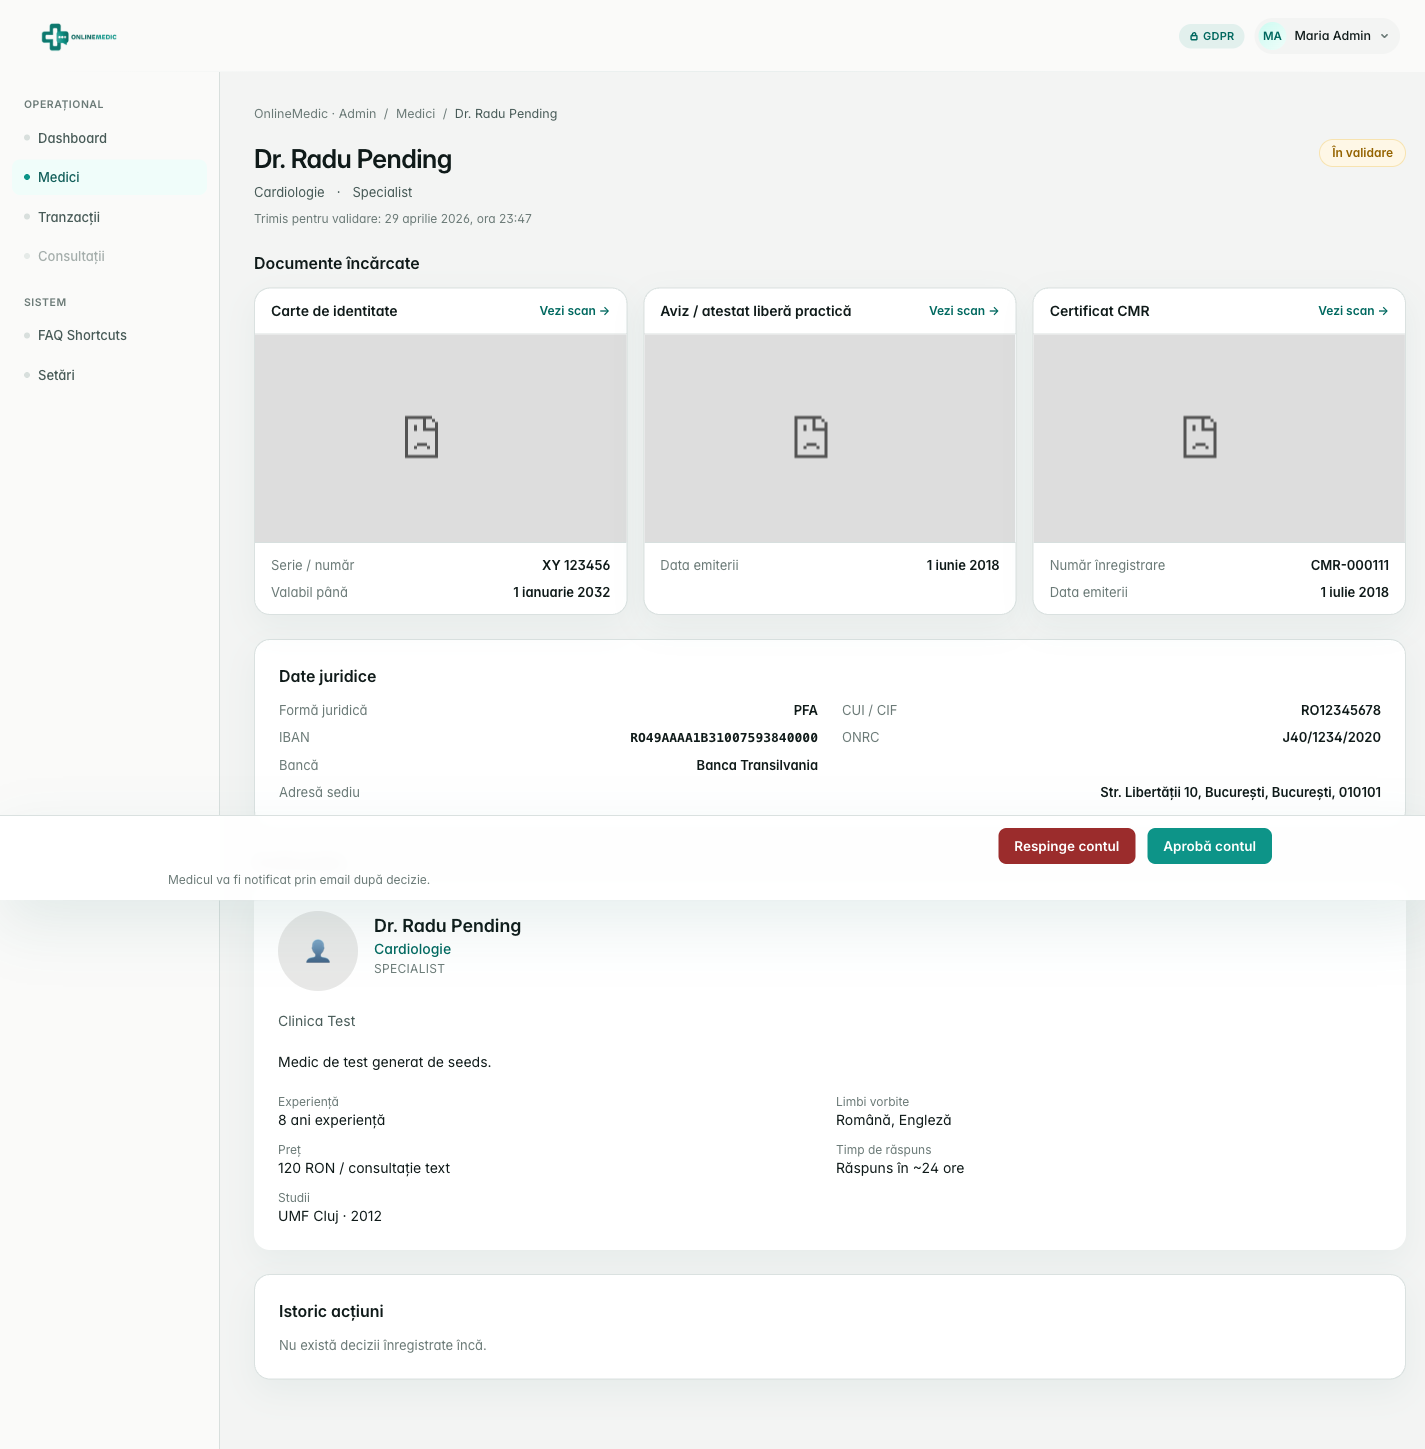Click the Documente încărcate heading

(337, 263)
